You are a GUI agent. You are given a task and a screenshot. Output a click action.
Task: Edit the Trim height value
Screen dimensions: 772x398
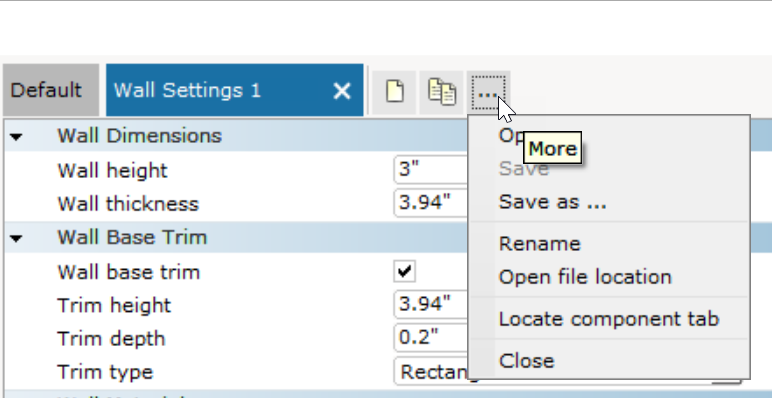pos(431,304)
